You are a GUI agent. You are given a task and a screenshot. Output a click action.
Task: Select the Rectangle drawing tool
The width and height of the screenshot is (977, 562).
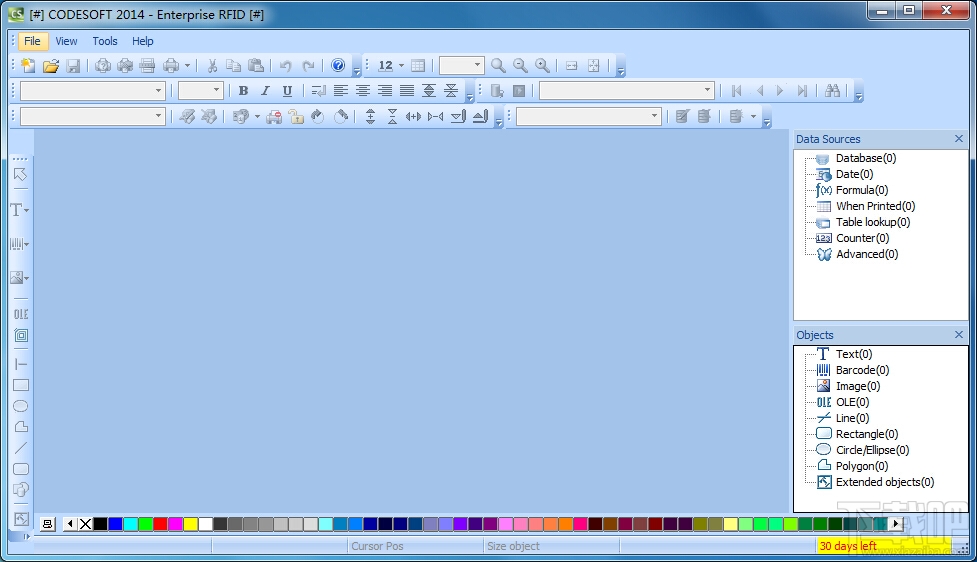pos(21,385)
